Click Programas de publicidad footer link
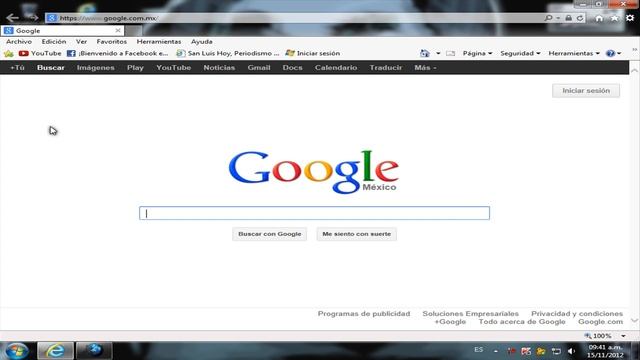The image size is (640, 360). click(364, 313)
